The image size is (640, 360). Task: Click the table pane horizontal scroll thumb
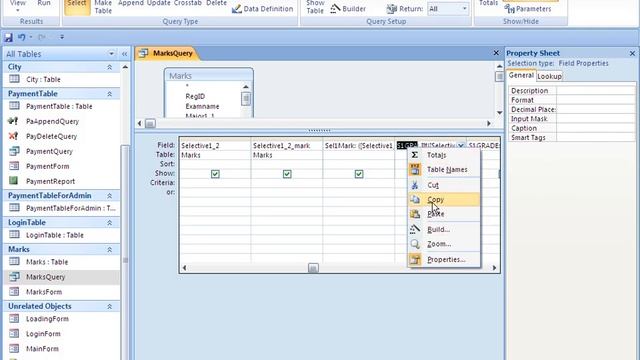(x=150, y=123)
